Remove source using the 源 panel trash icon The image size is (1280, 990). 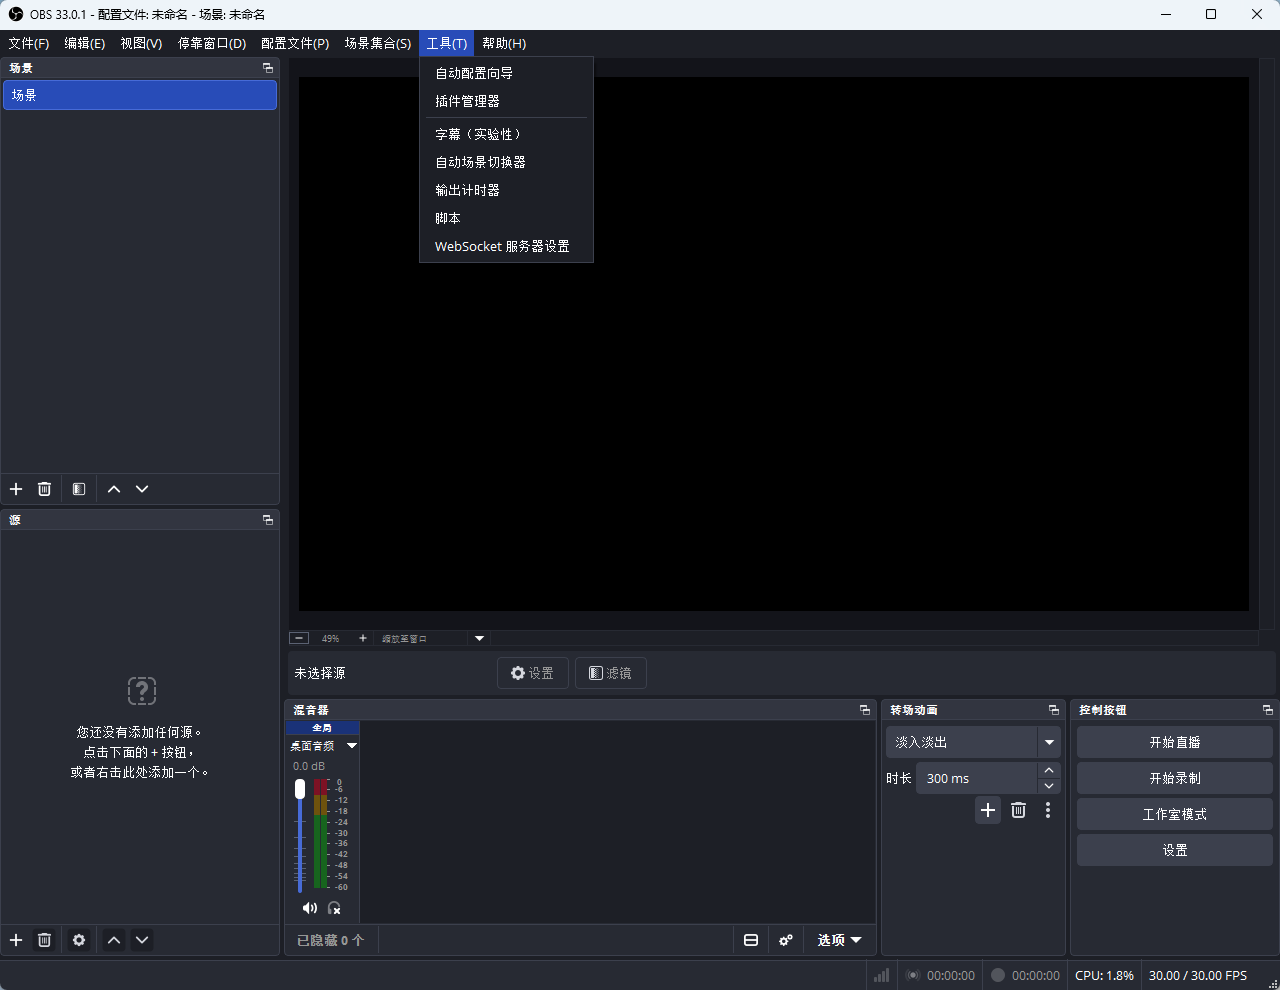tap(44, 940)
